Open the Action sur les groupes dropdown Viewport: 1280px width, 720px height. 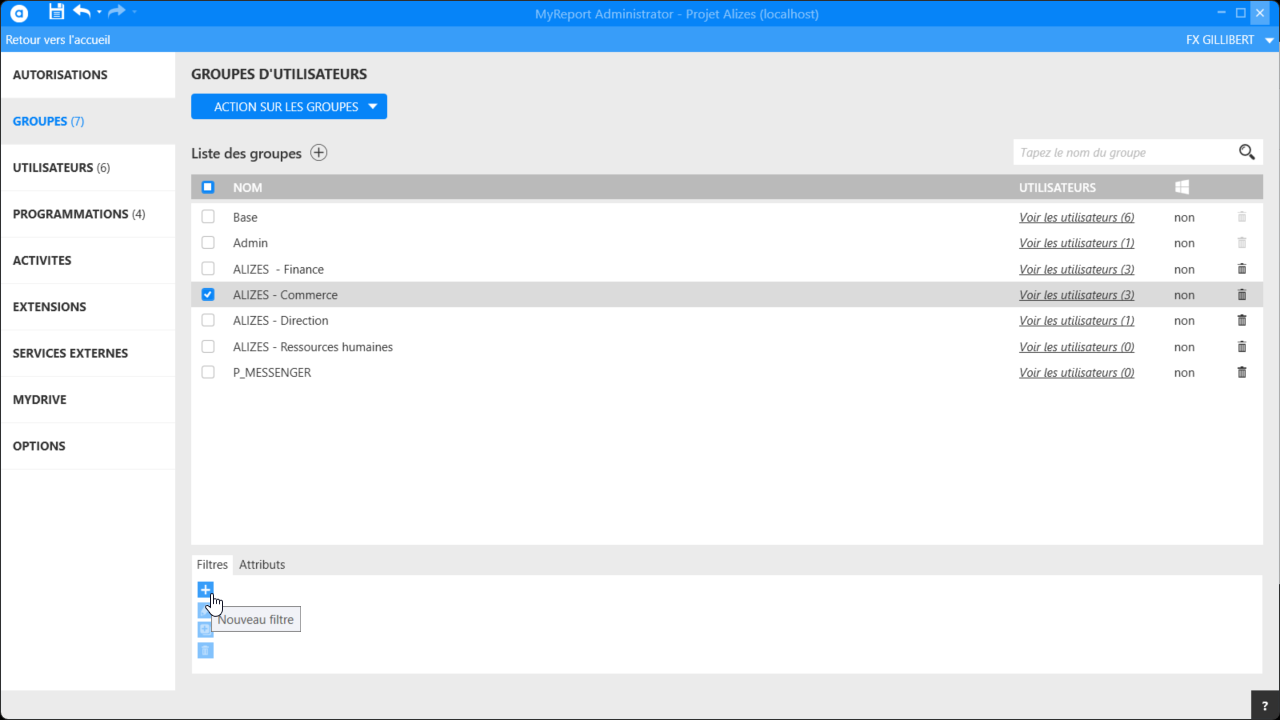click(x=288, y=107)
